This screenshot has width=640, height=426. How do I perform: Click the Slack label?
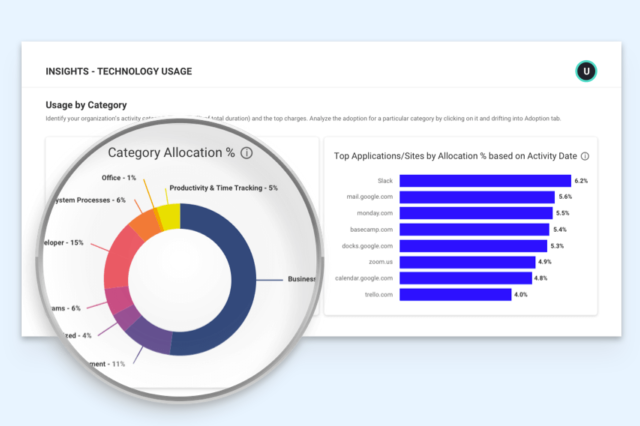coord(385,181)
